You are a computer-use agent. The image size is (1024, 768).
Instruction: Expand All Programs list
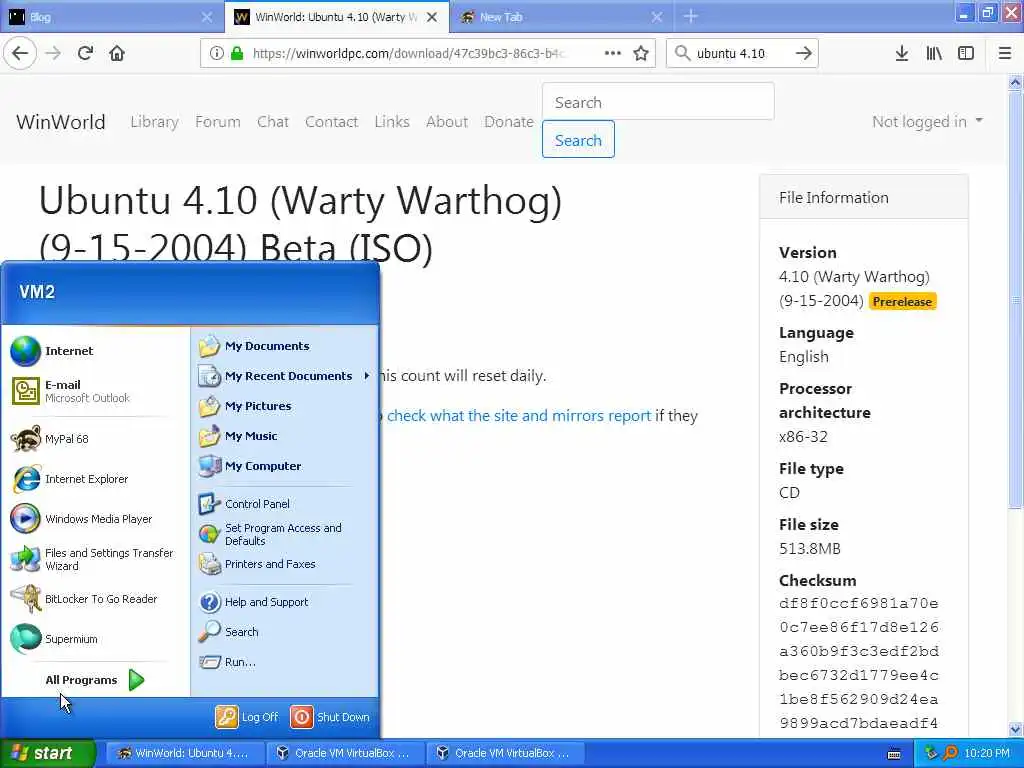coord(95,680)
